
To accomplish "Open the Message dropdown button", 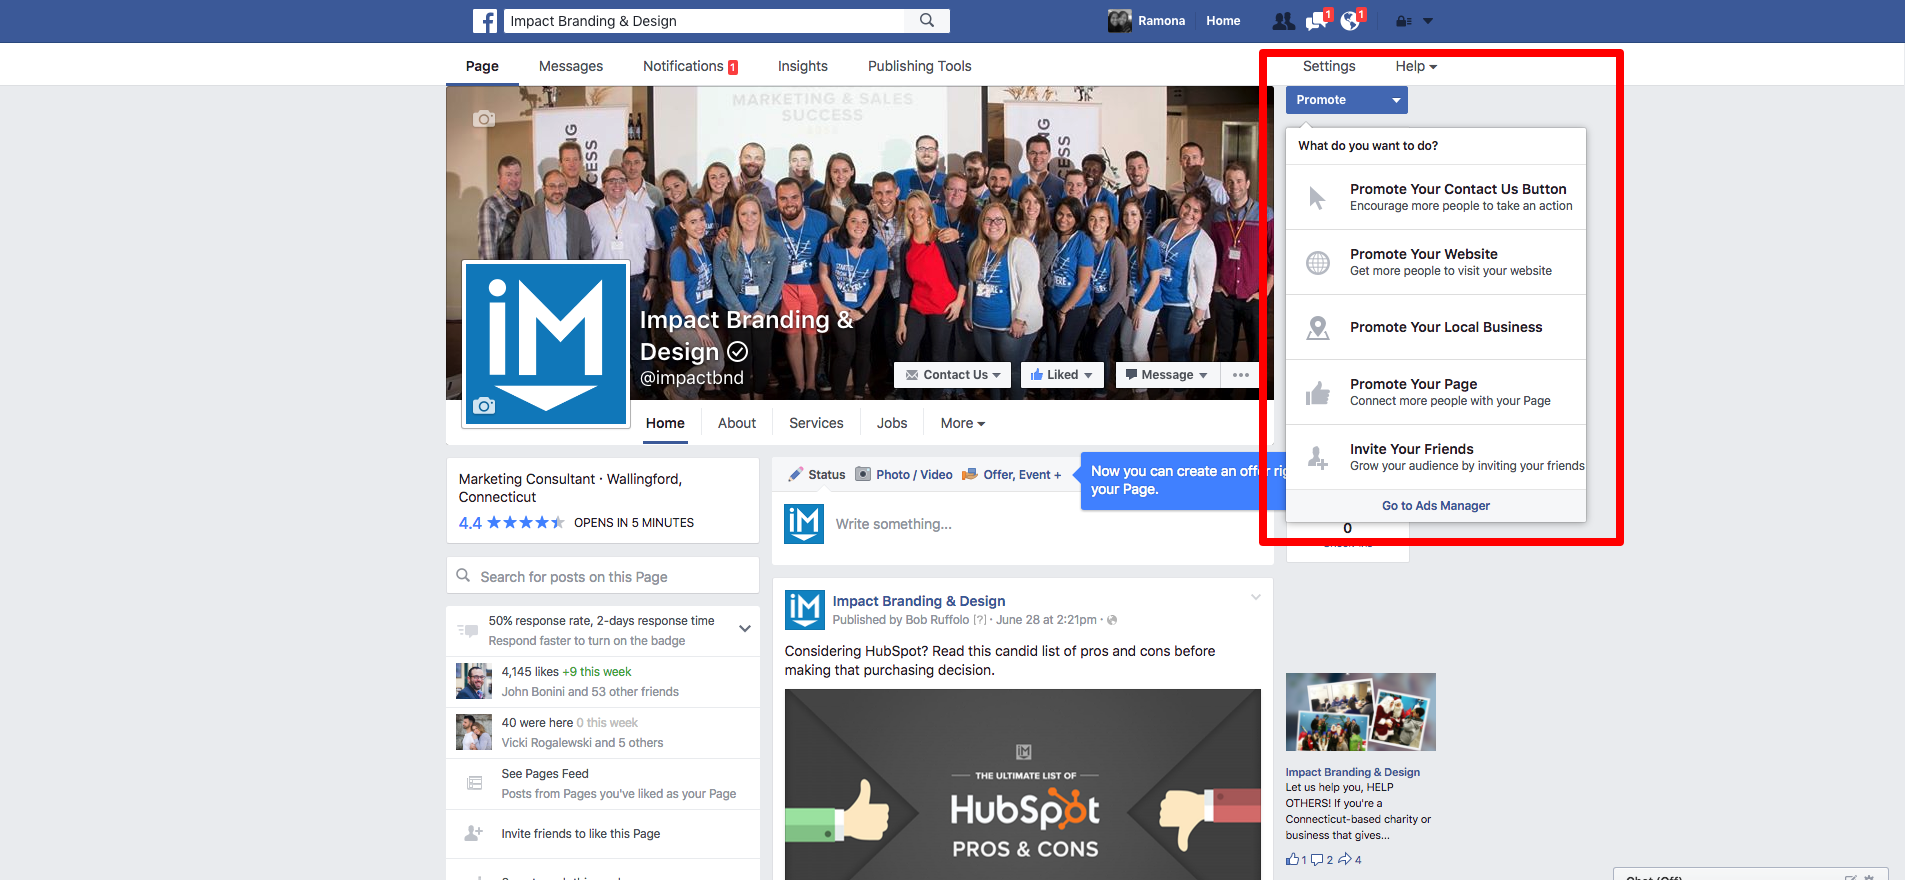I will pyautogui.click(x=1166, y=375).
